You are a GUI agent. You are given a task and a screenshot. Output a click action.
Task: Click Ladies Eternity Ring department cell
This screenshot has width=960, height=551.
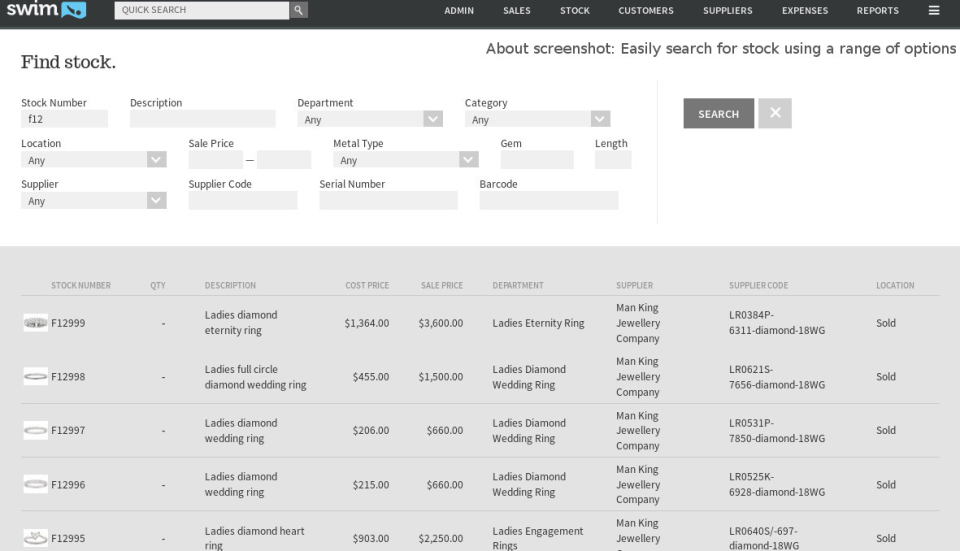(538, 323)
